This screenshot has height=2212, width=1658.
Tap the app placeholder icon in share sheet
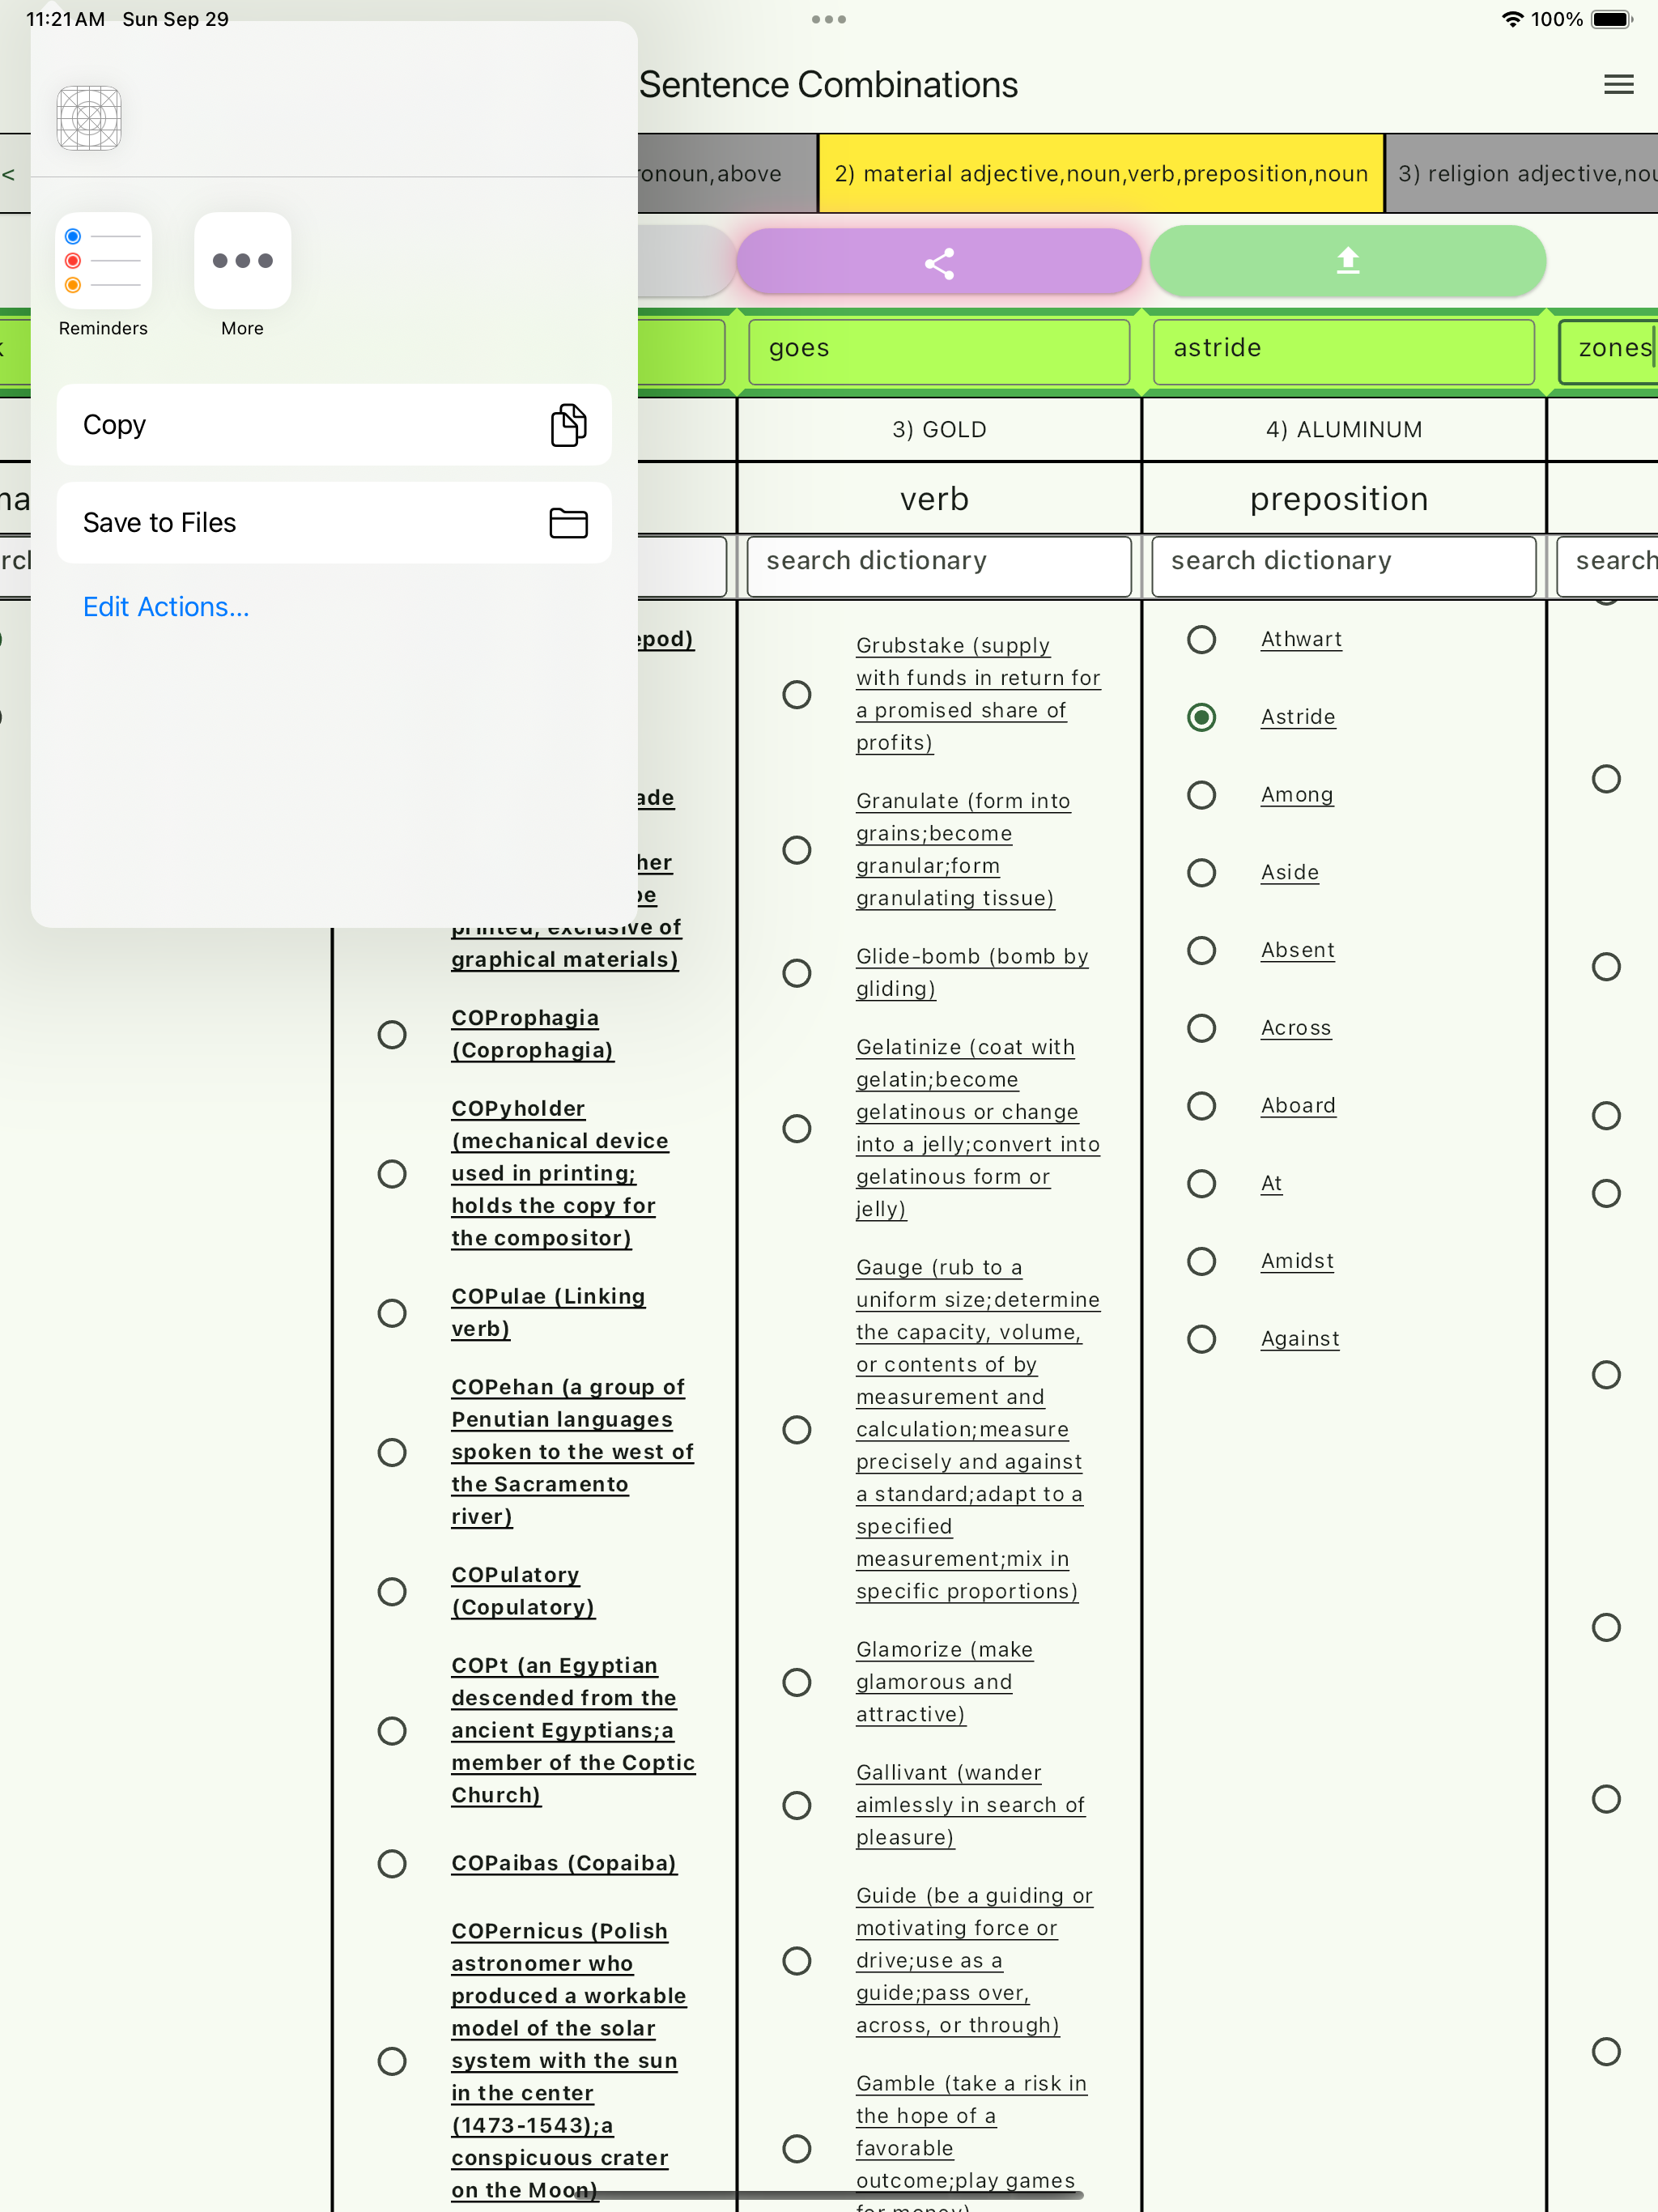[x=89, y=118]
